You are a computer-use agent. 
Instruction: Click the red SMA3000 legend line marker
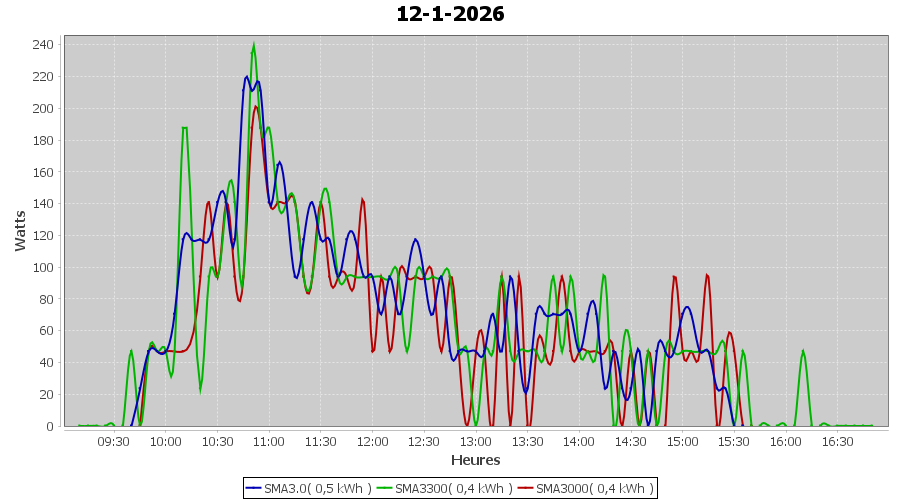pyautogui.click(x=526, y=488)
